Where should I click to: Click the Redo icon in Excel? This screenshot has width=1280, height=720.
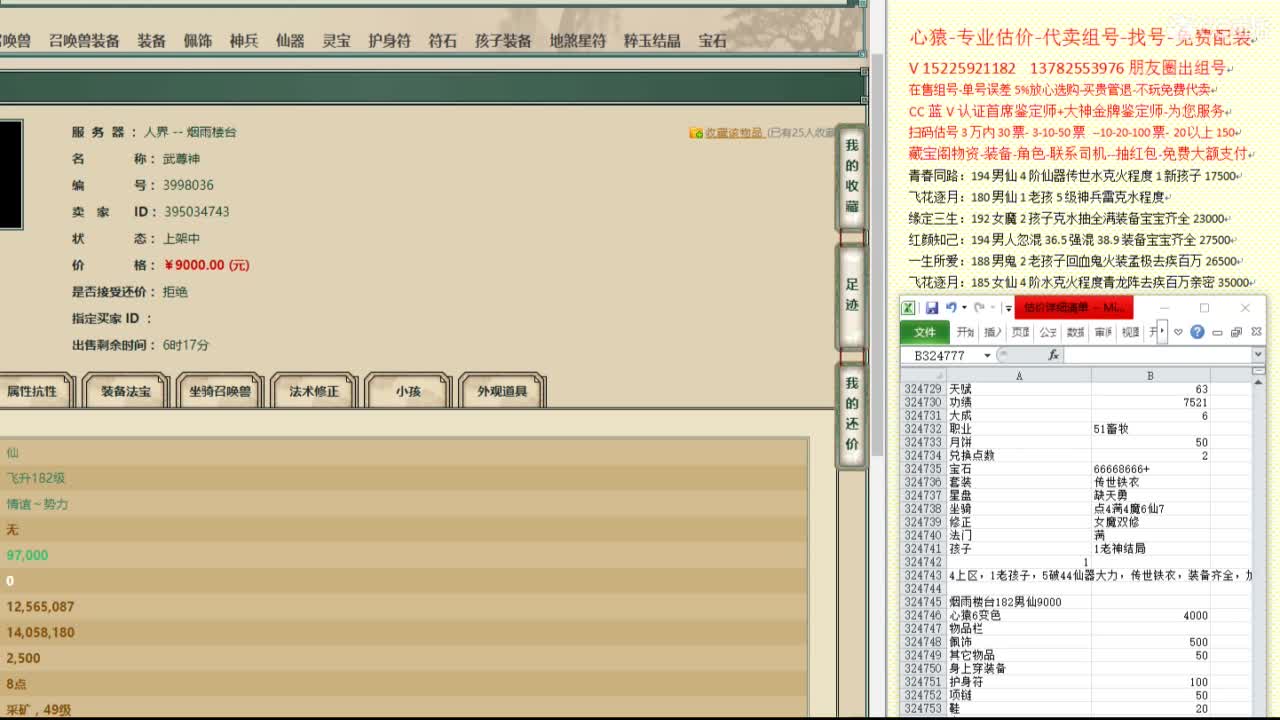[979, 308]
